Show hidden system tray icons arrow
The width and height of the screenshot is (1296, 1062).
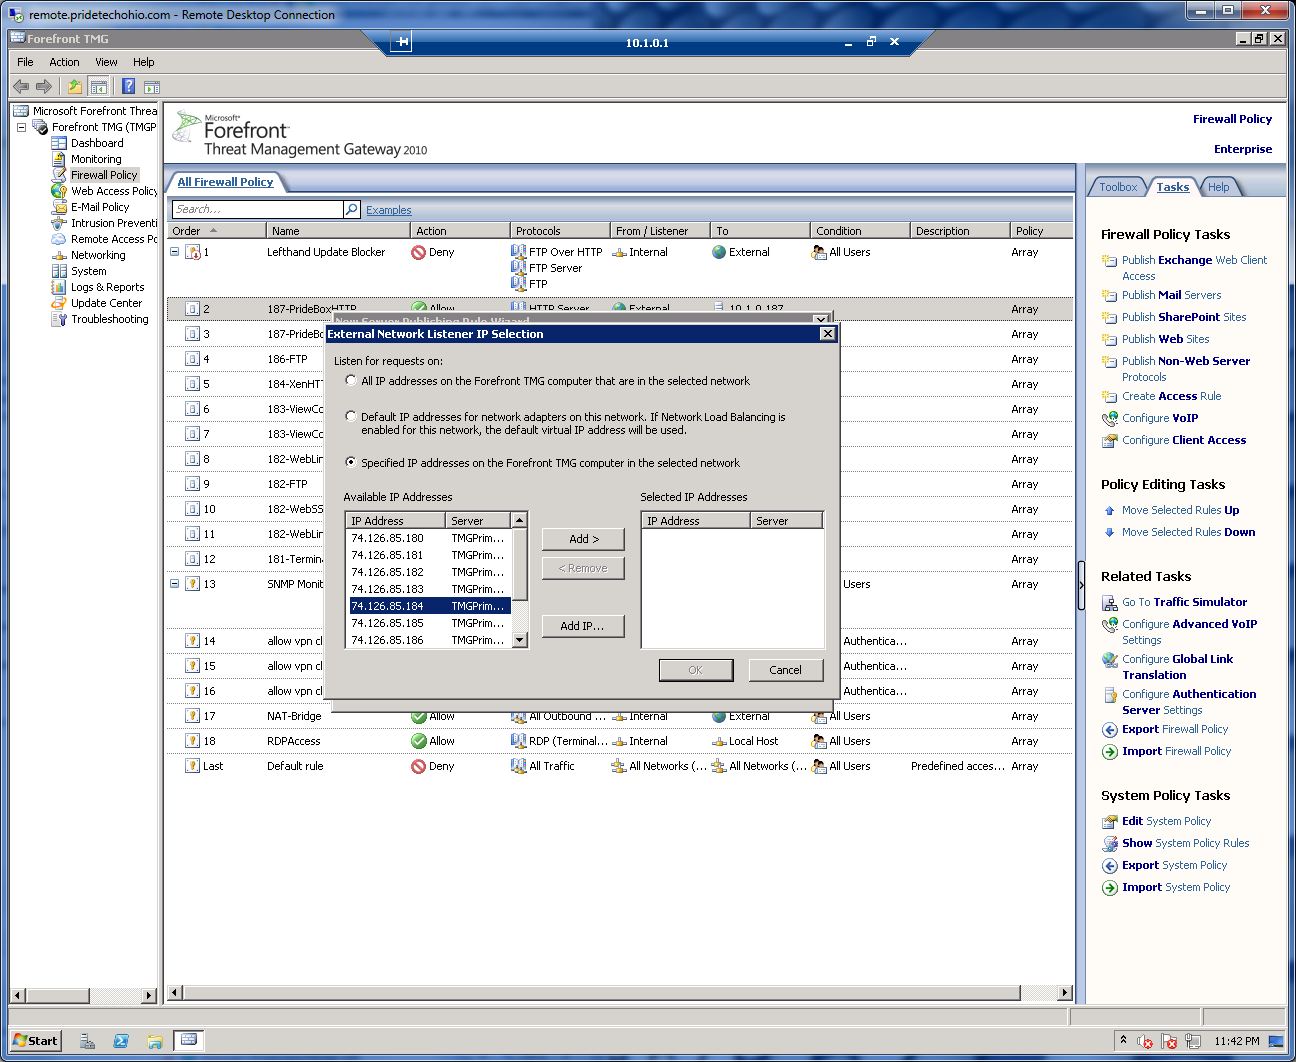tap(1123, 1041)
